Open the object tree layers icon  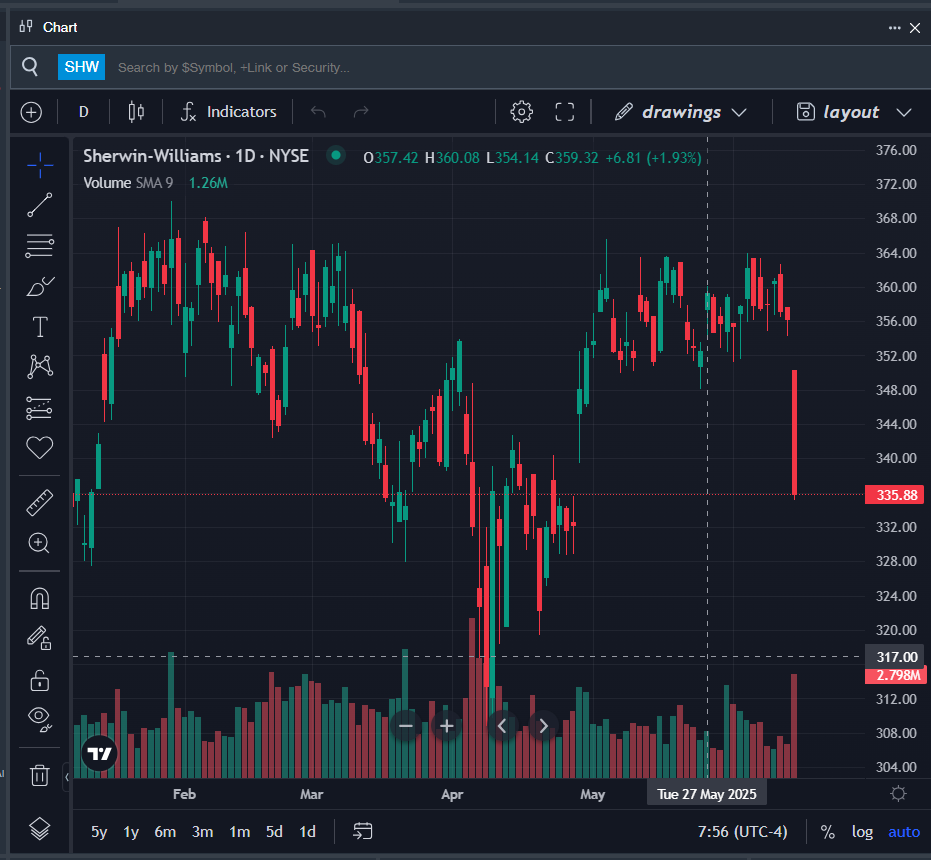(x=40, y=829)
